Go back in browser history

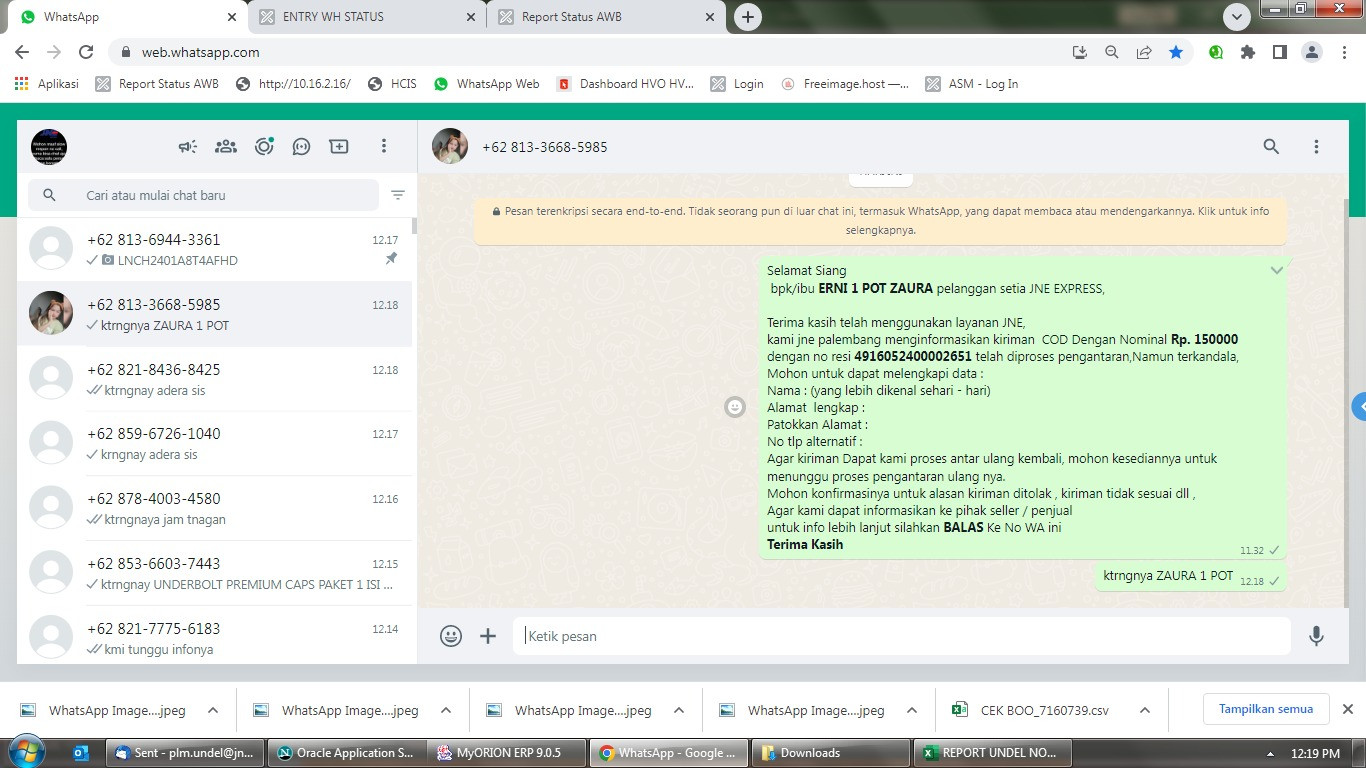[x=22, y=52]
